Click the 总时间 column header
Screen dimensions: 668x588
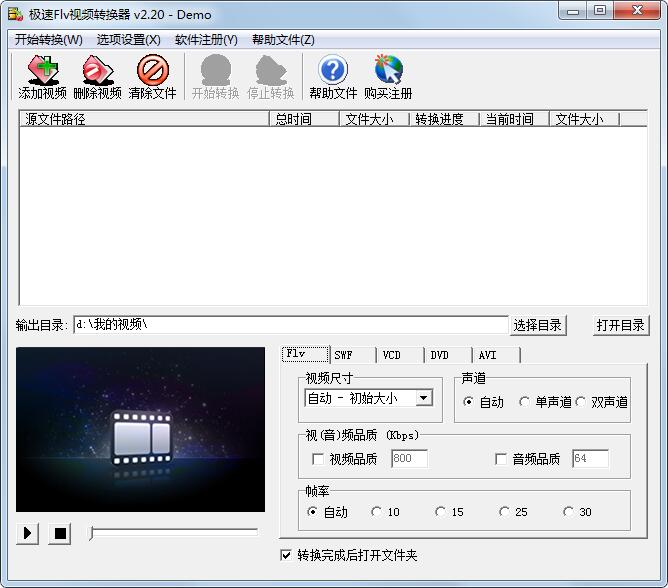(304, 119)
